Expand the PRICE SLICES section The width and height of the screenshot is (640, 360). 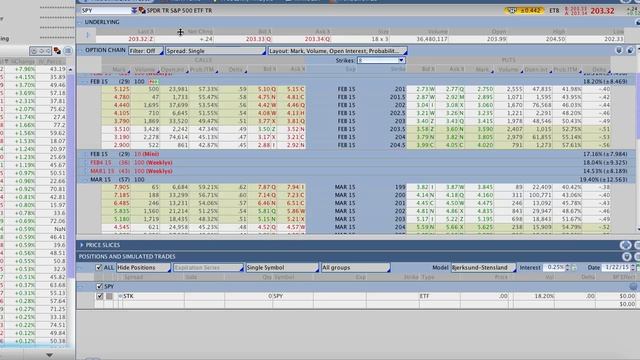point(82,245)
